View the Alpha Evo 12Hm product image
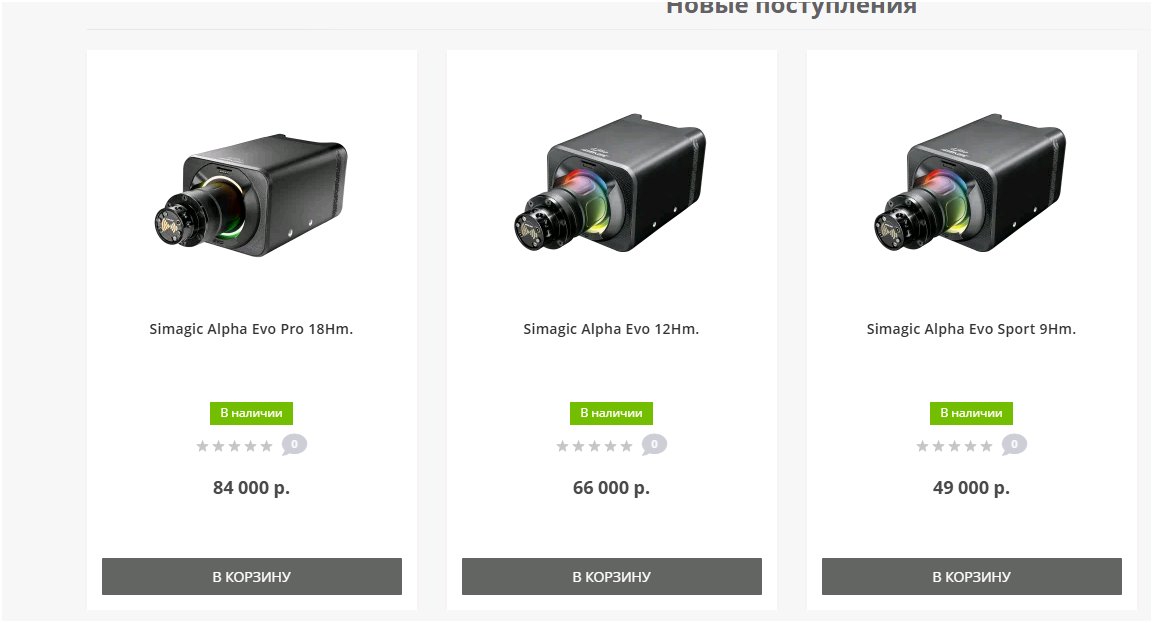 point(610,182)
